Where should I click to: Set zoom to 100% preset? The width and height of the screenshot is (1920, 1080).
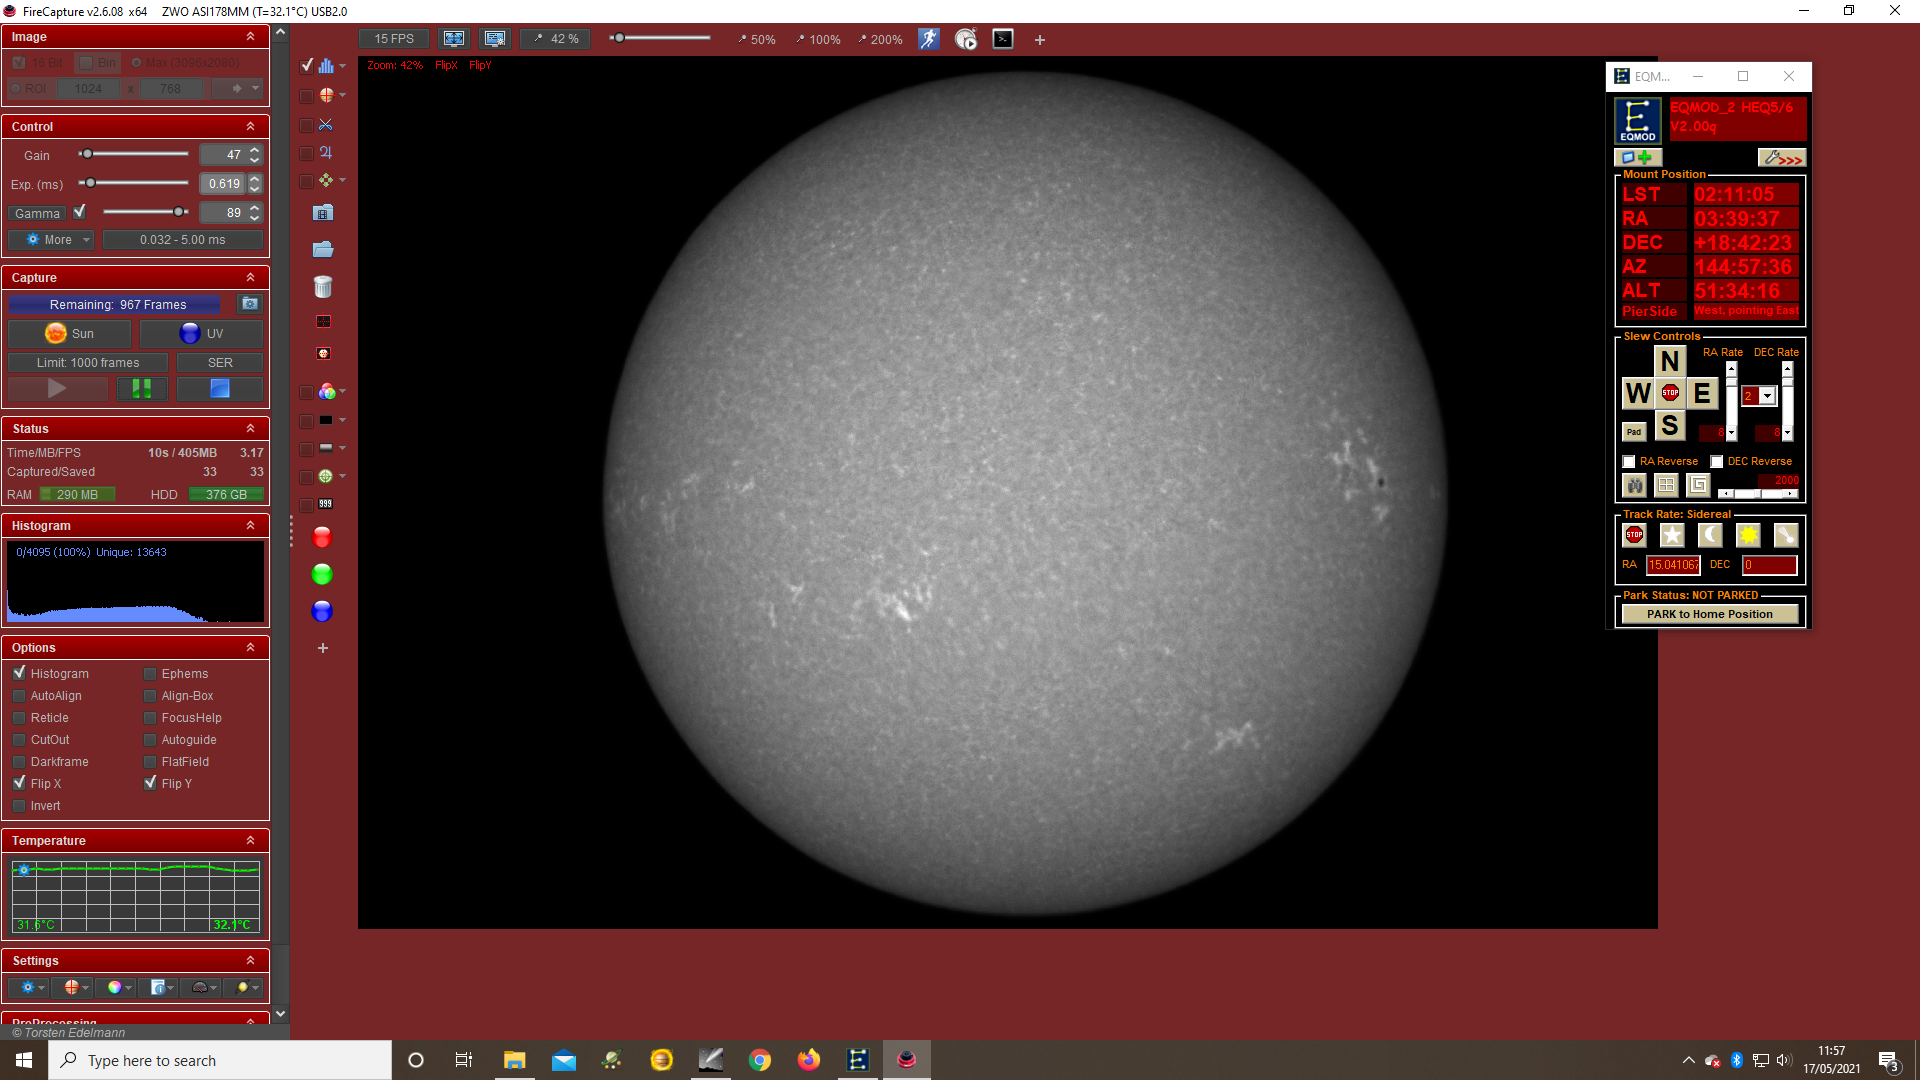tap(817, 40)
